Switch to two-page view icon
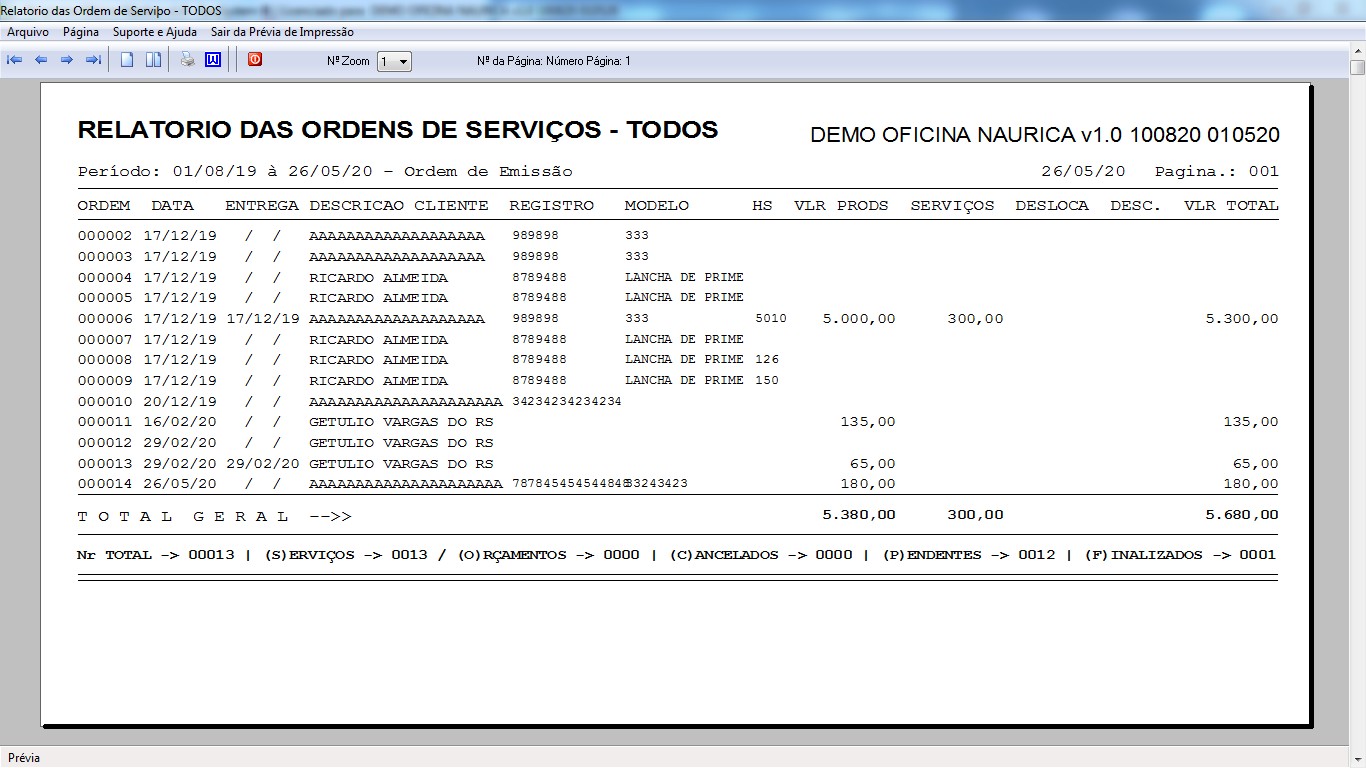This screenshot has width=1366, height=768. (153, 60)
